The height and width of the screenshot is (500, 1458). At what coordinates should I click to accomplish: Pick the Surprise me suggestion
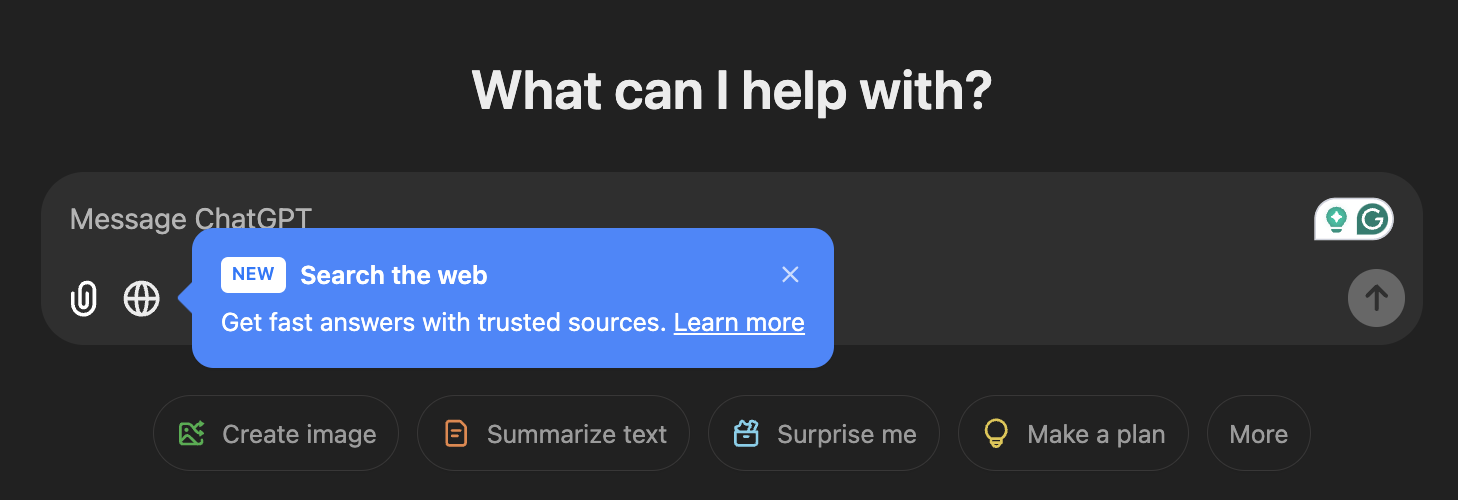823,433
